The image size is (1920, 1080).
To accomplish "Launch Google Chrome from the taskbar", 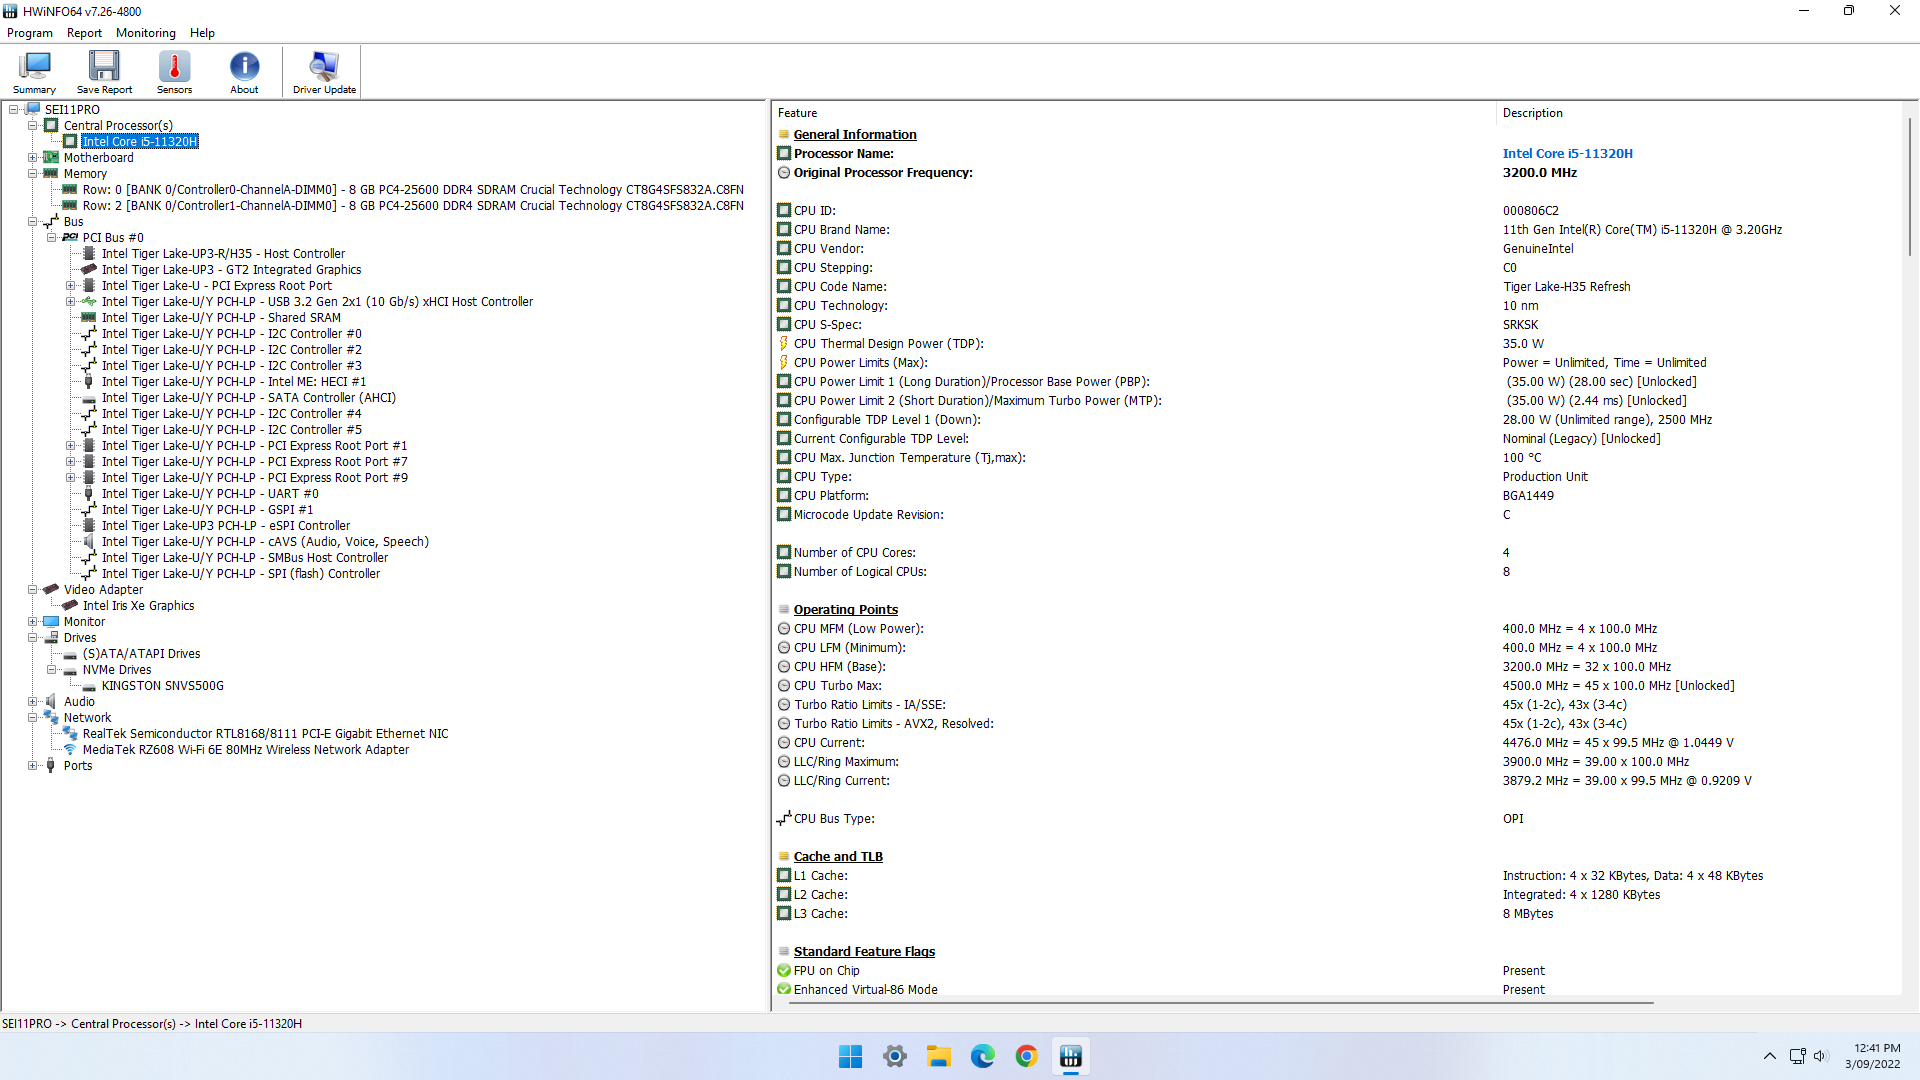I will coord(1026,1056).
